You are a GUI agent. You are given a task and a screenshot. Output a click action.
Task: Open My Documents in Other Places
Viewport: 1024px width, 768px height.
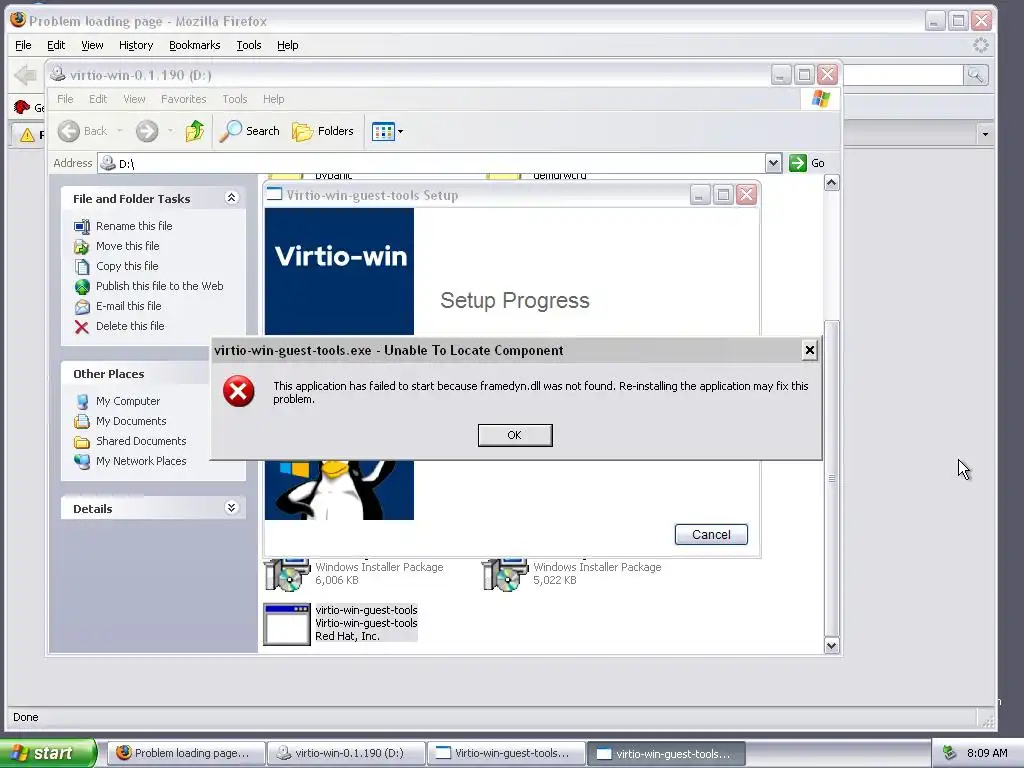[x=131, y=421]
